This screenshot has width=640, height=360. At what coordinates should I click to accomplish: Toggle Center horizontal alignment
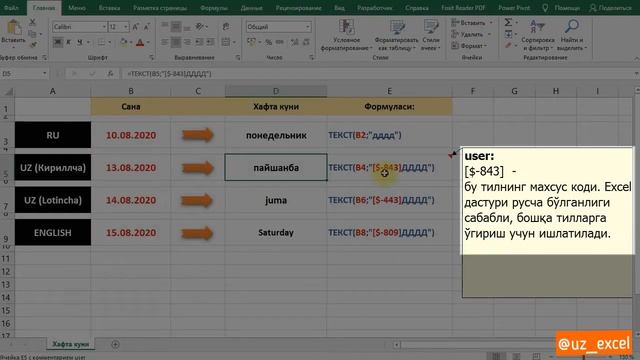(176, 42)
